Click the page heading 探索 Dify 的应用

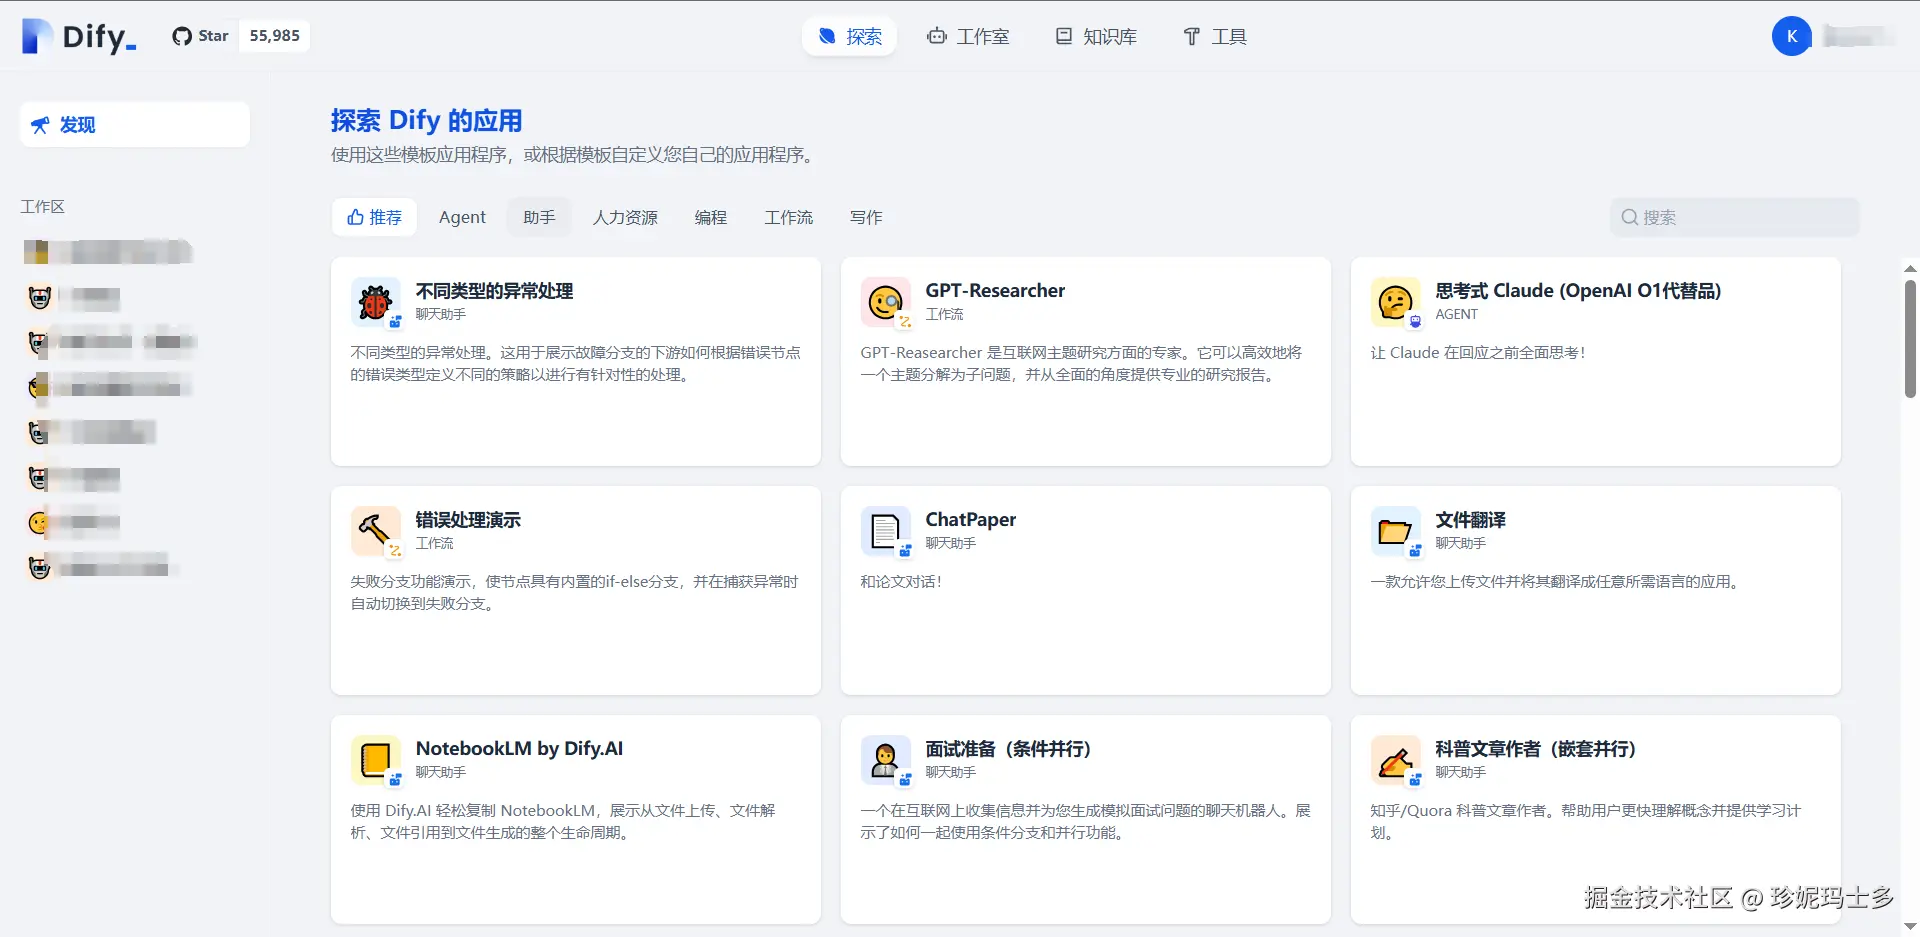pyautogui.click(x=426, y=121)
